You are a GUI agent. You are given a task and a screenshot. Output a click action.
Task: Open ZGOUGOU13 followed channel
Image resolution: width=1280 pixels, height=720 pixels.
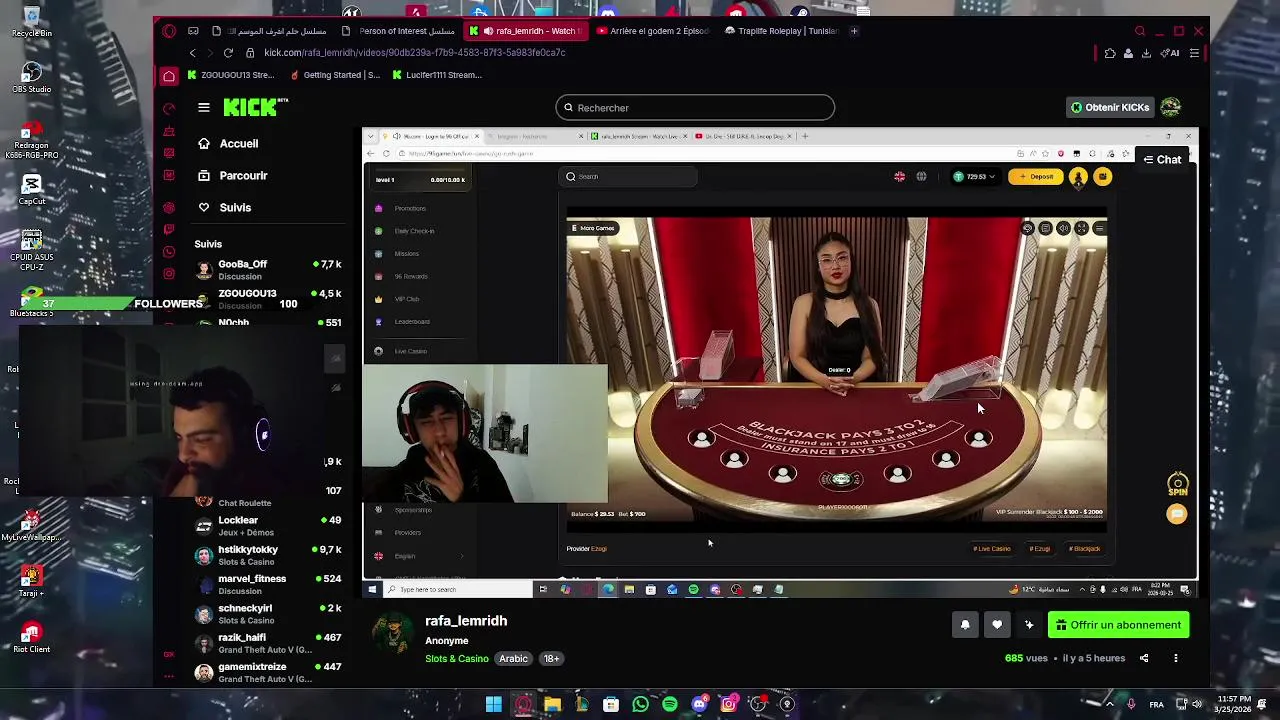click(x=269, y=298)
